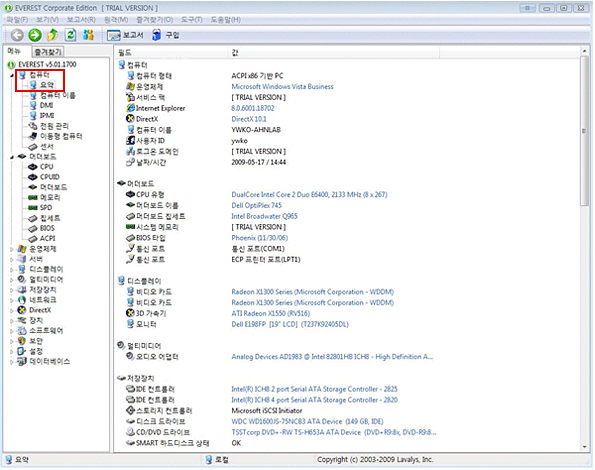Image resolution: width=595 pixels, height=470 pixels.
Task: Open the DirectX 10.1 link
Action: coord(249,119)
